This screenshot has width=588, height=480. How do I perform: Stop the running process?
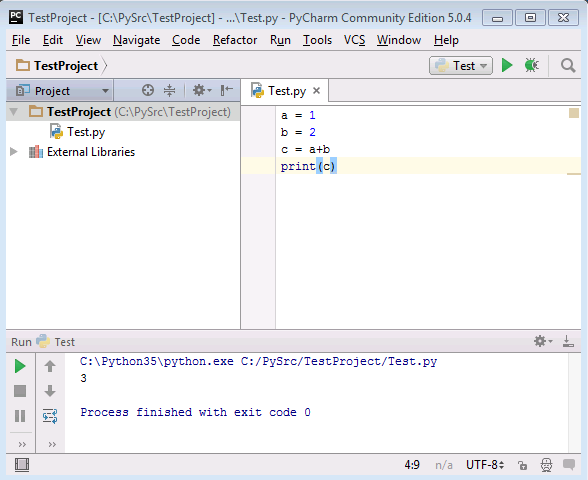click(20, 391)
